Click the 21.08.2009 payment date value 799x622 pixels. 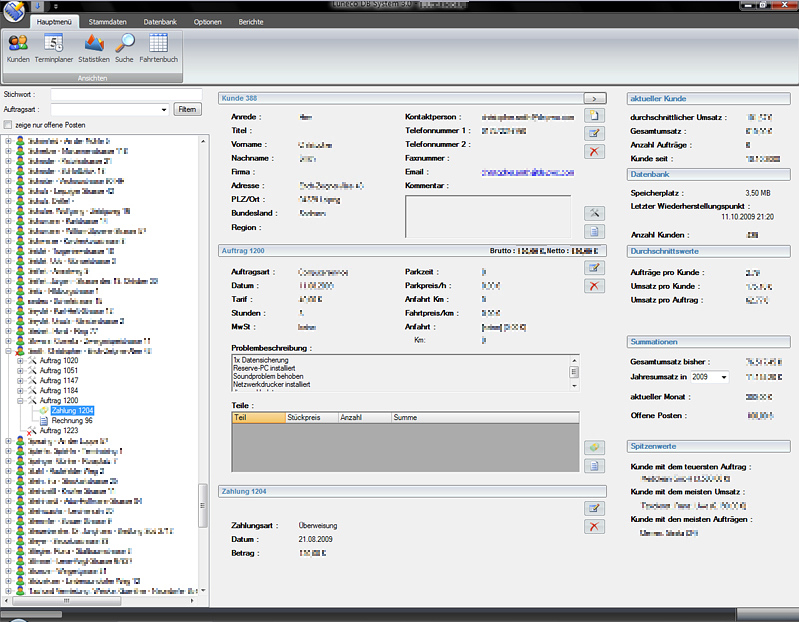point(315,539)
